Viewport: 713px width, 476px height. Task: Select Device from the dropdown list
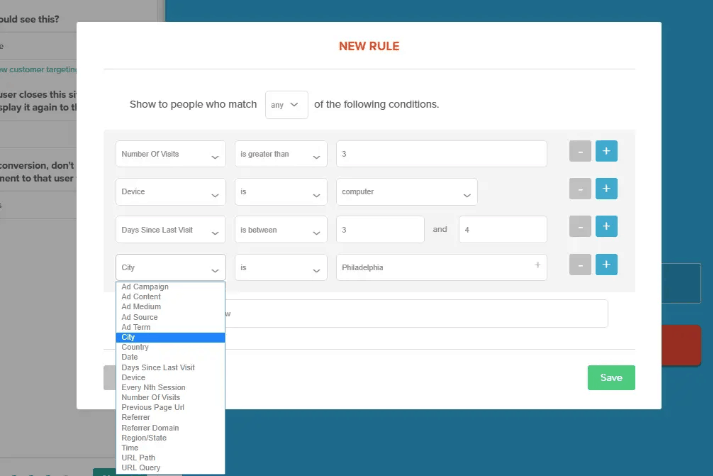(x=170, y=377)
